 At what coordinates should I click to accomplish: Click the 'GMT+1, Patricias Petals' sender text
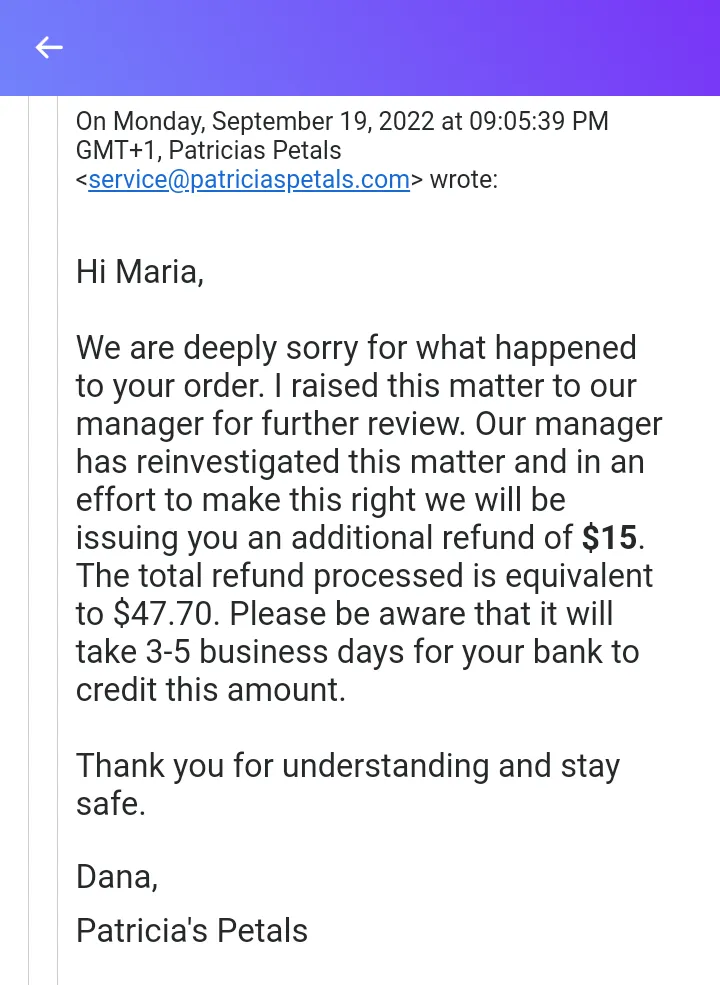pos(209,151)
